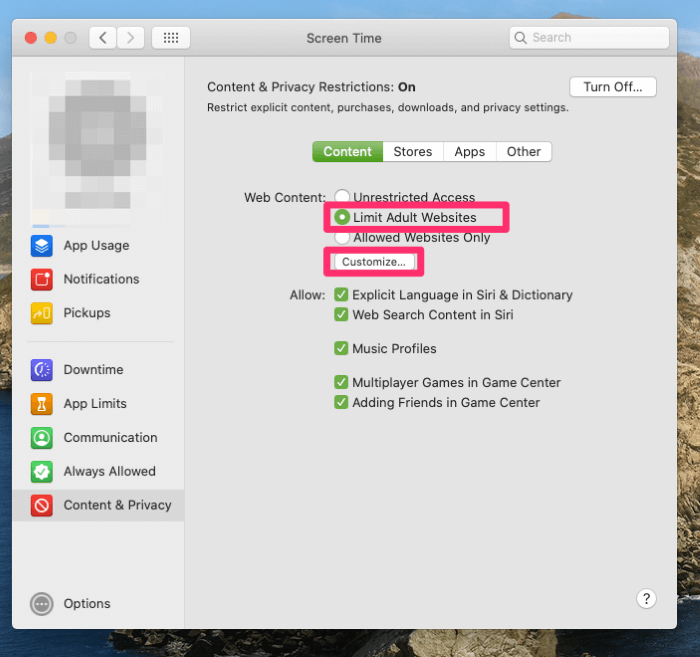700x657 pixels.
Task: Select the Pickups label
Action: (87, 313)
